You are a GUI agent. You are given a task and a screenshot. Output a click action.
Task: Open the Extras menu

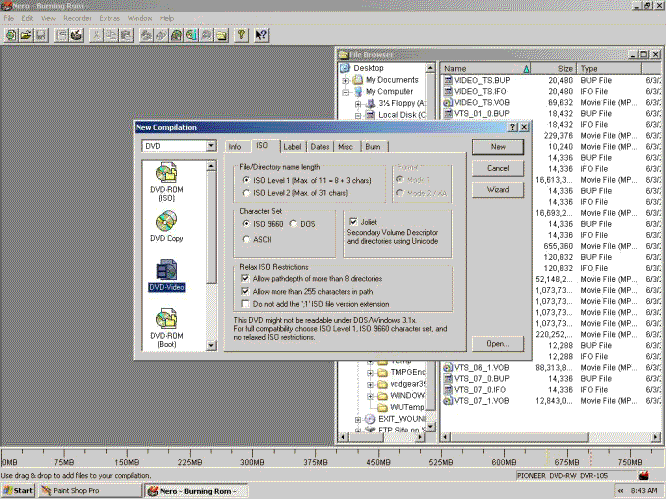click(110, 18)
